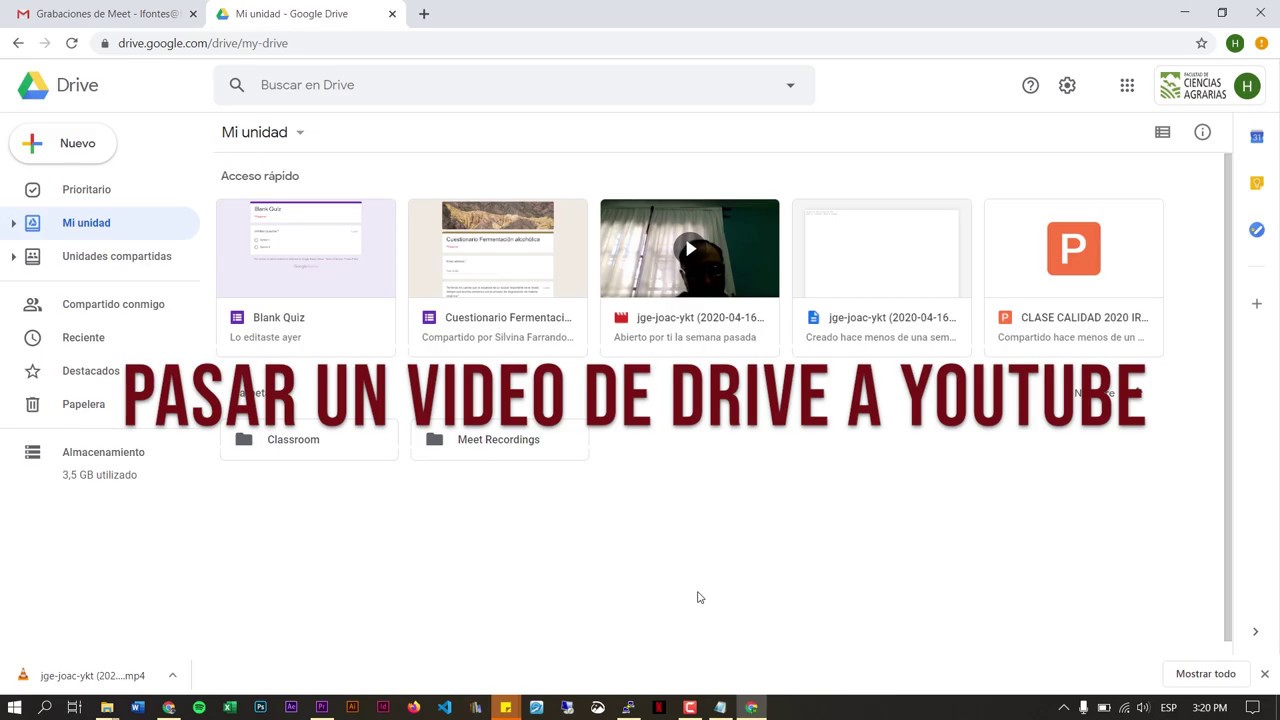The image size is (1280, 720).
Task: Open Unidades compartidas
Action: tap(116, 256)
